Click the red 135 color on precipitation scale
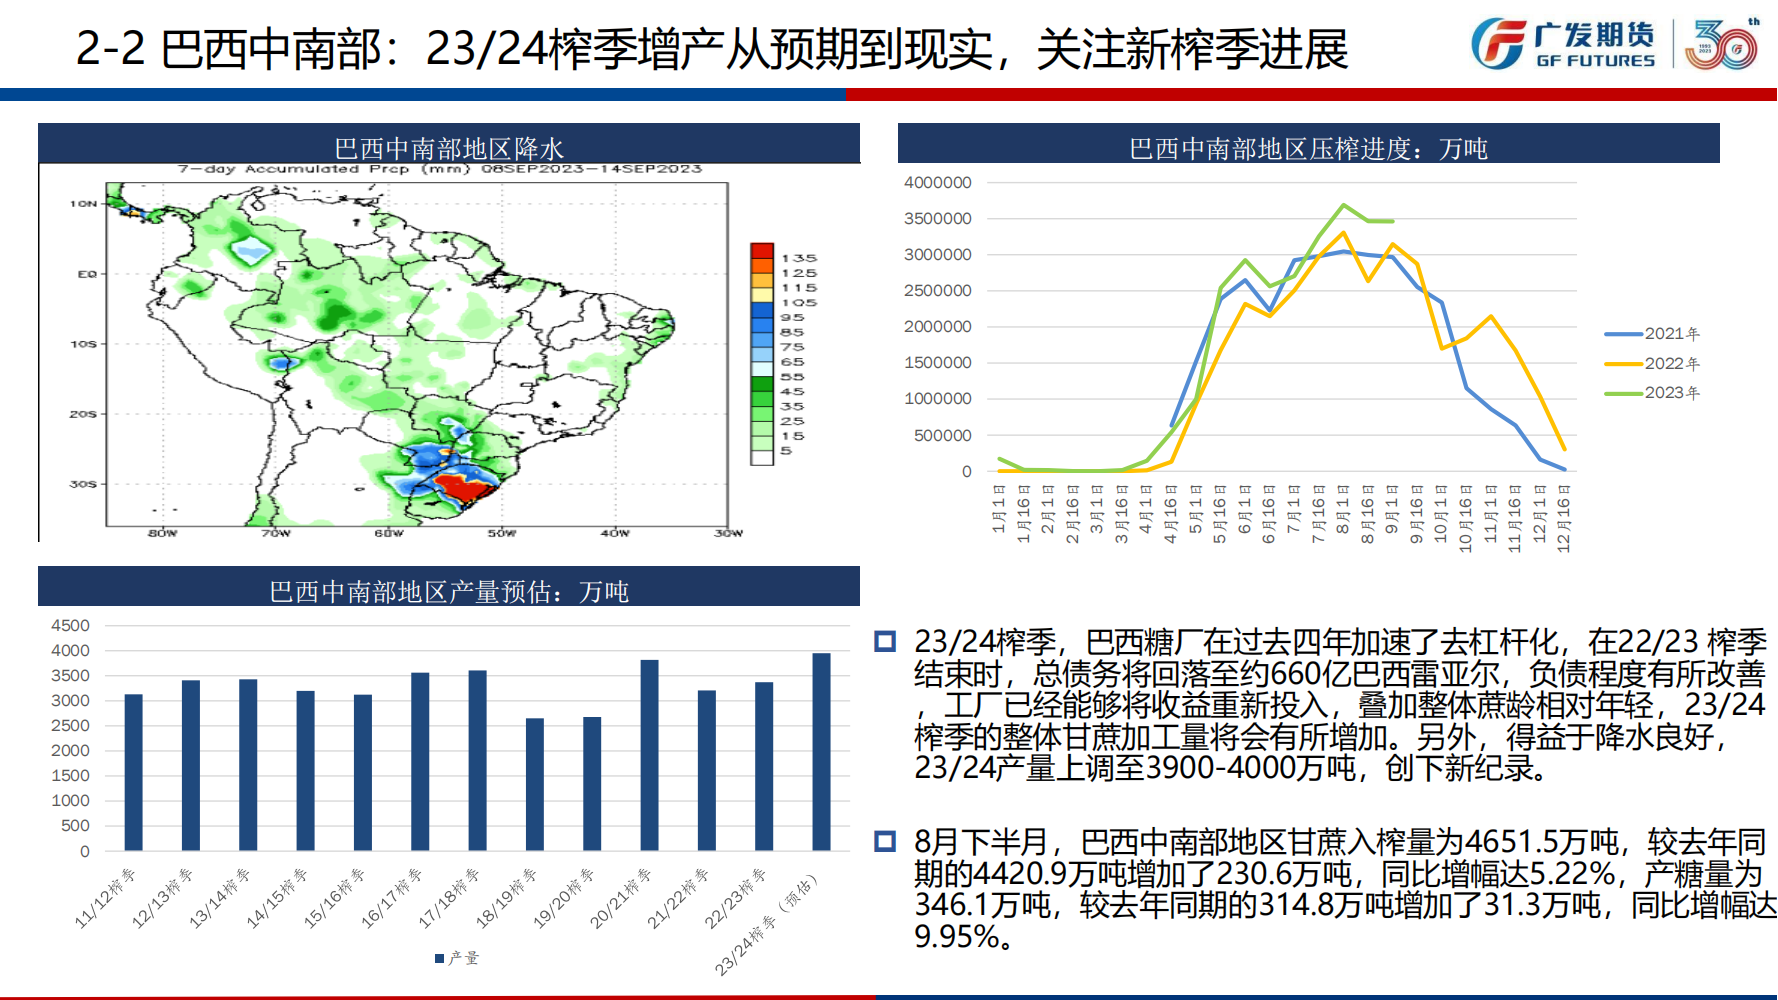Viewport: 1778px width, 1000px height. click(x=762, y=251)
